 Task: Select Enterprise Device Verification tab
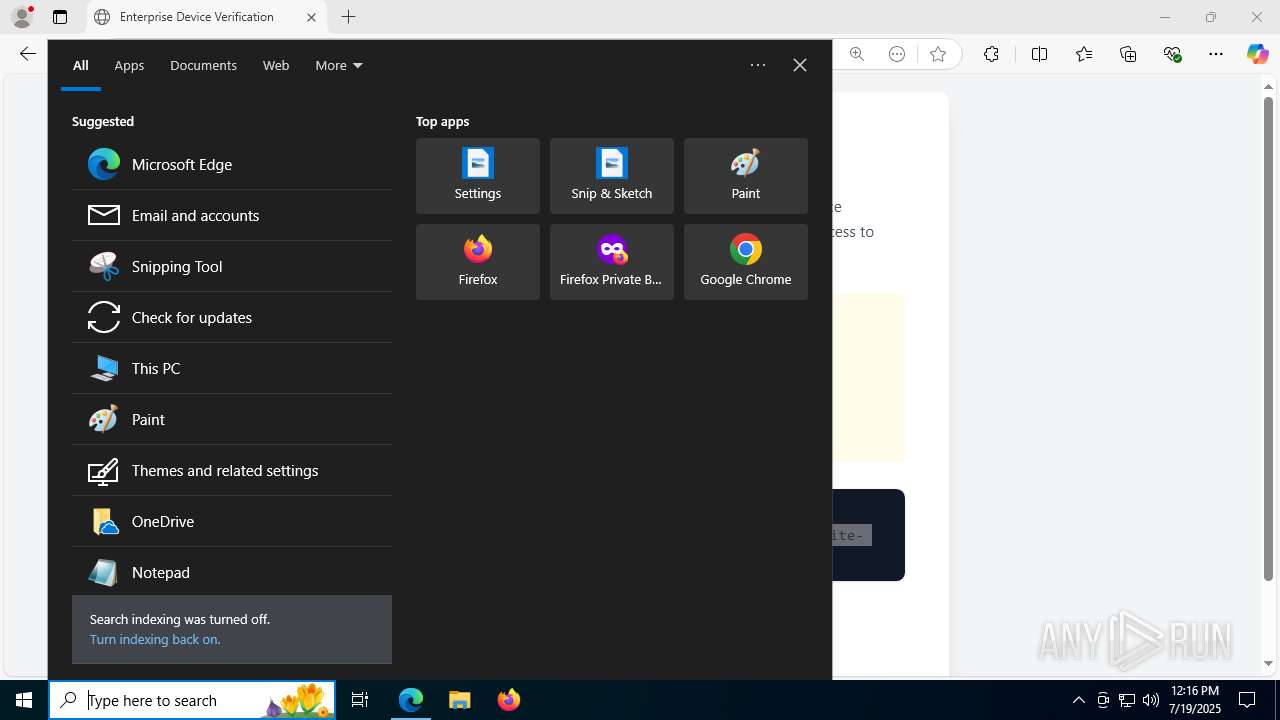pyautogui.click(x=206, y=17)
